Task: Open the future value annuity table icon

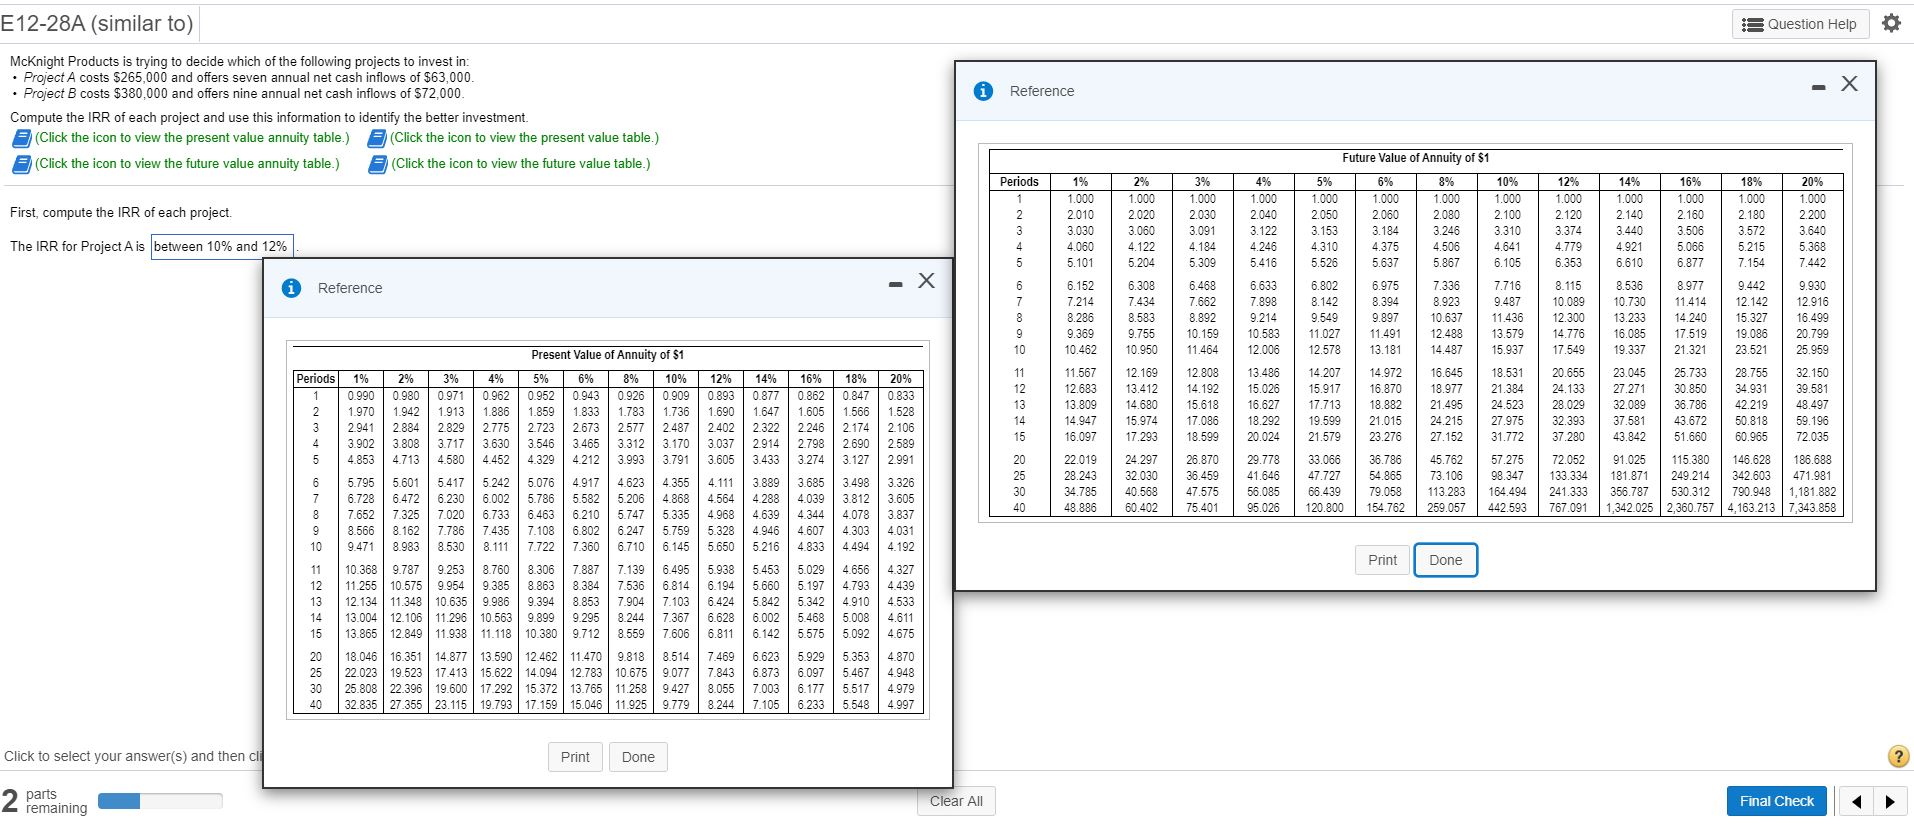Action: click(x=21, y=164)
